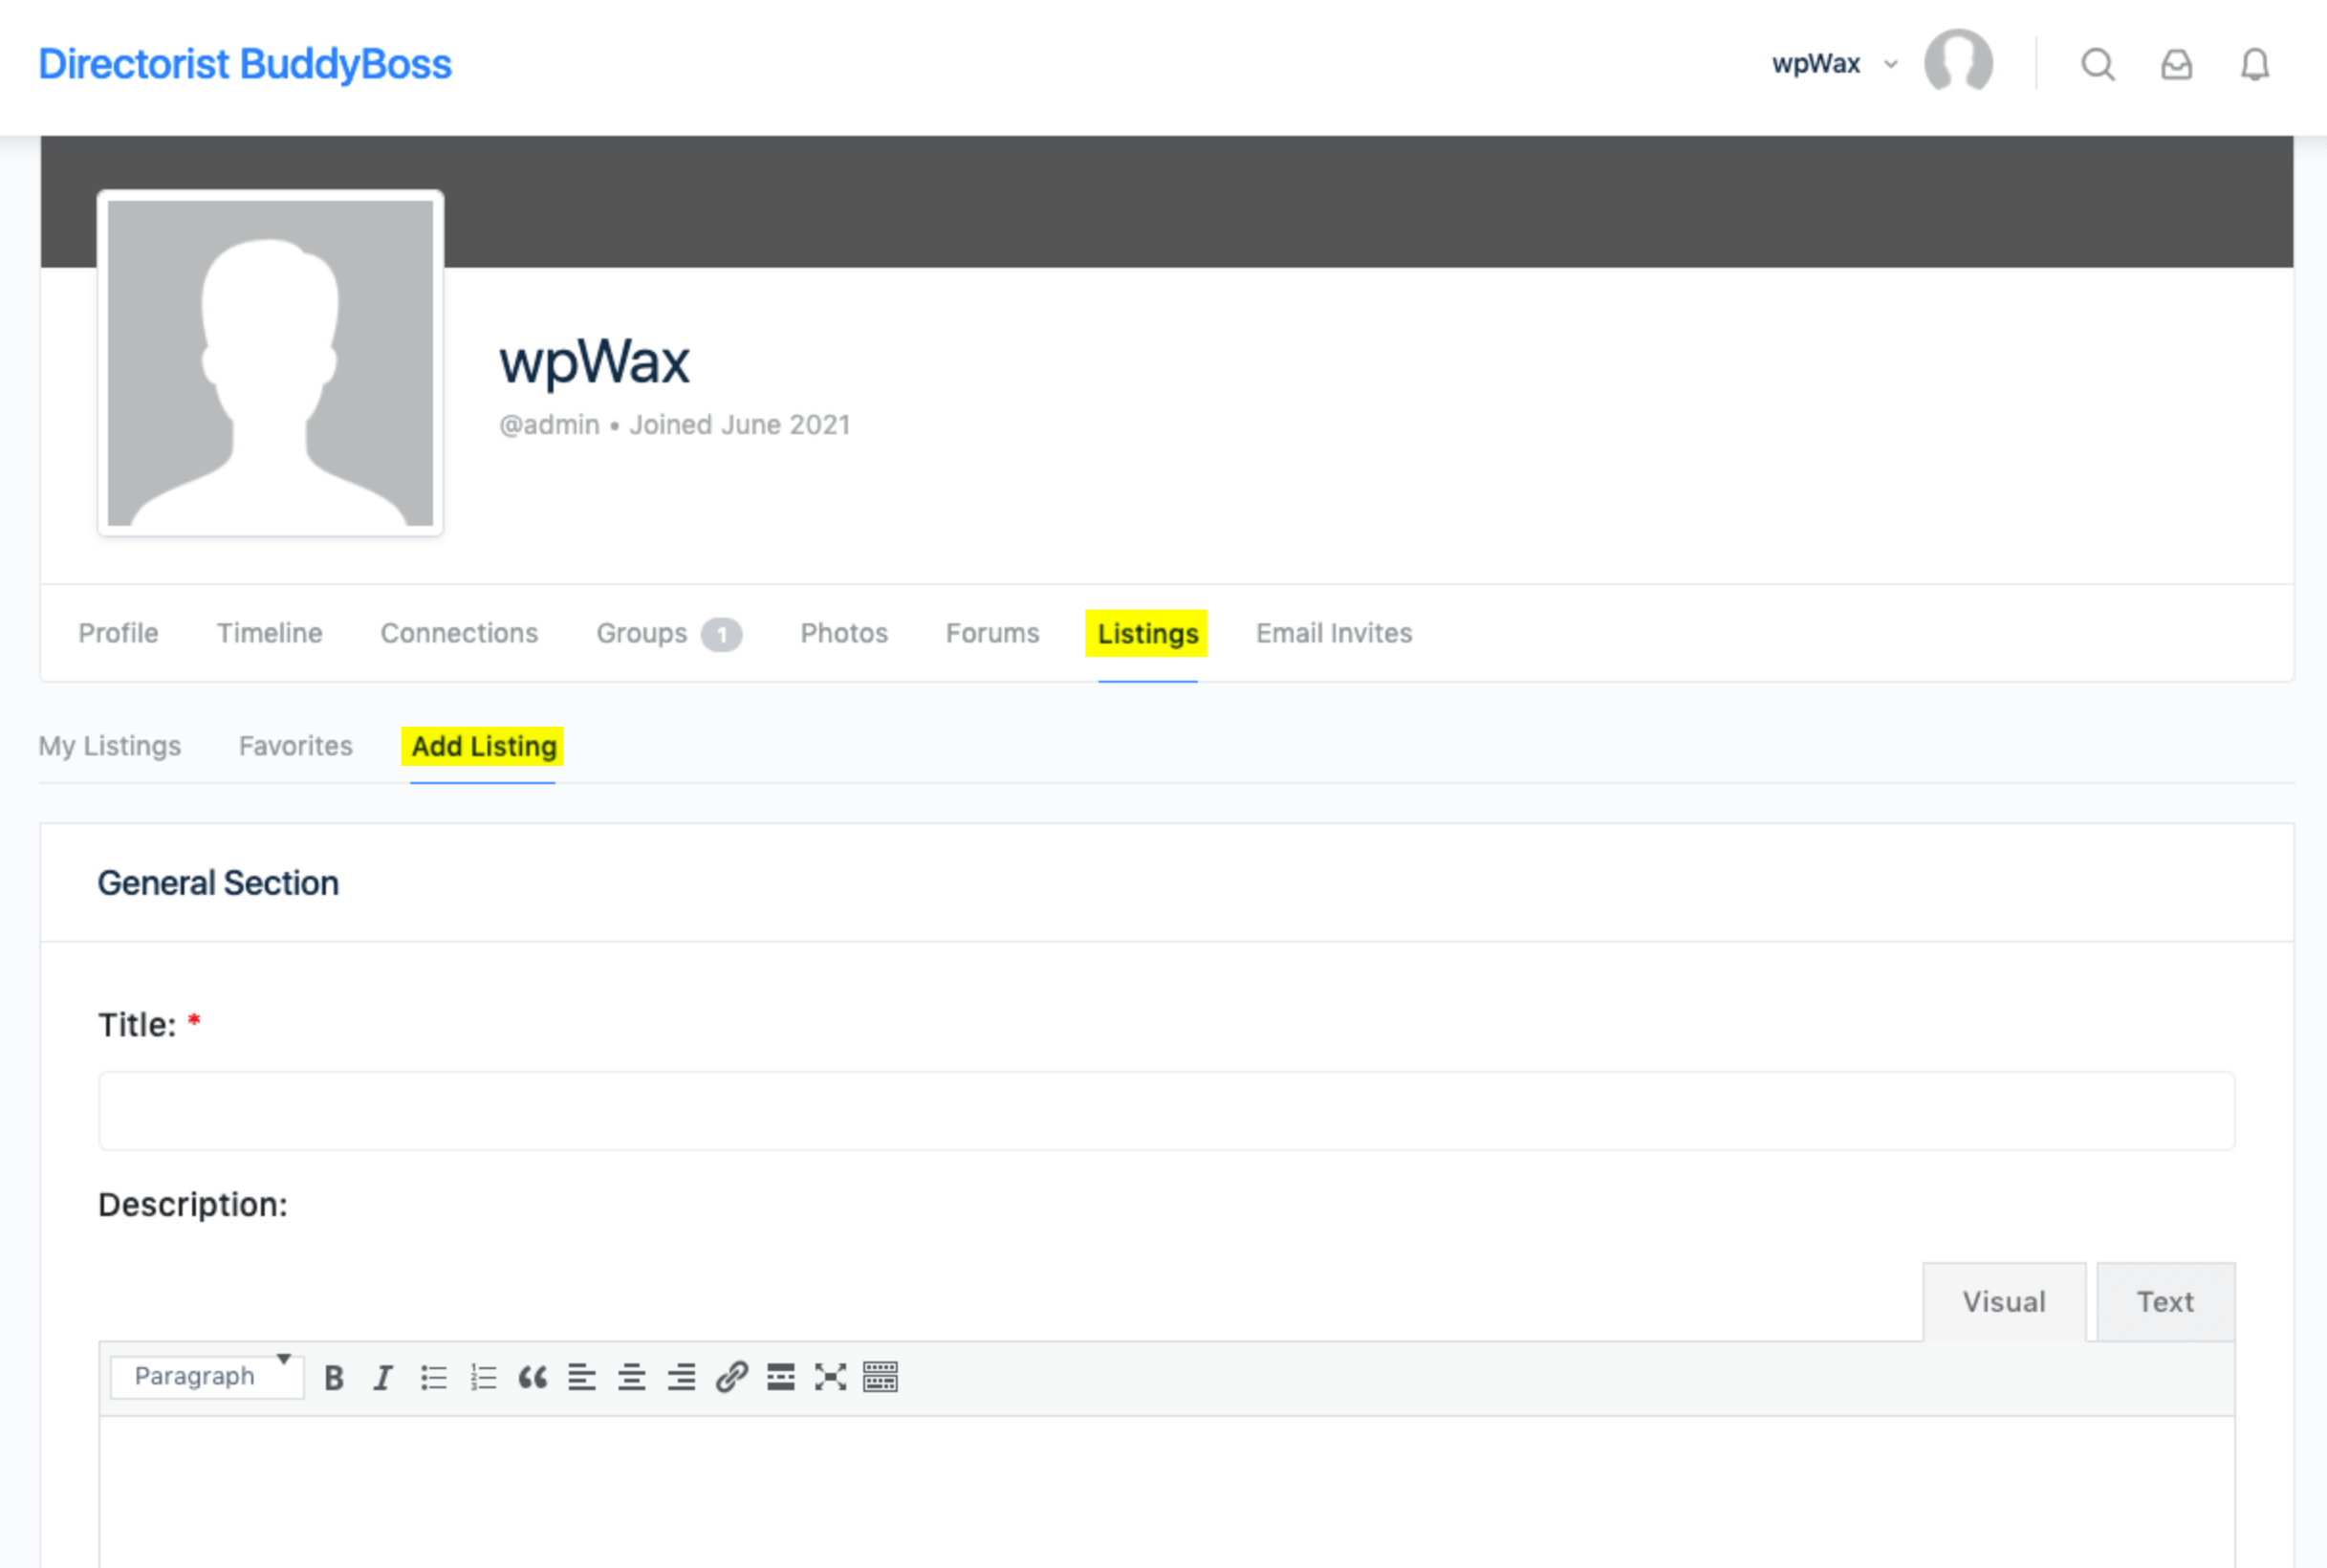This screenshot has height=1568, width=2327.
Task: Open the Paragraph format dropdown
Action: tap(207, 1376)
